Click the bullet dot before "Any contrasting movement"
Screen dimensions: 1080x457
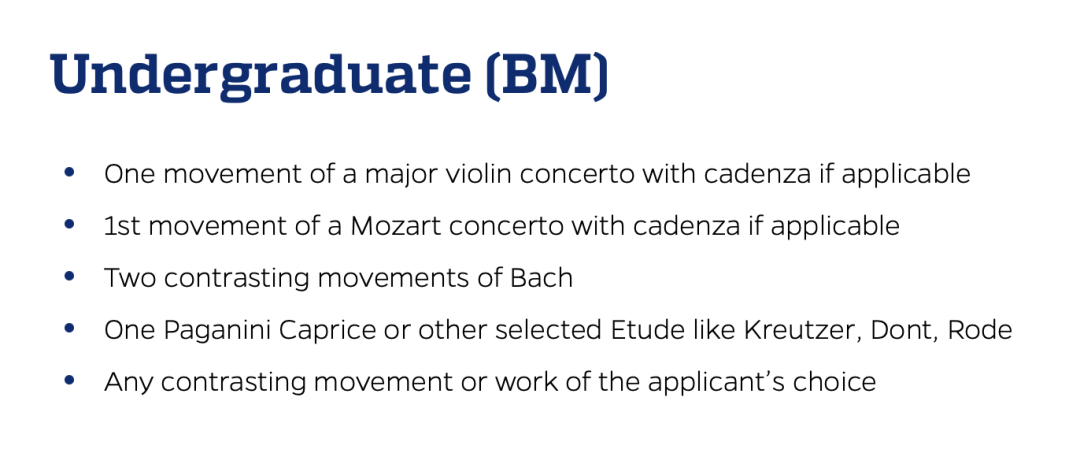68,381
